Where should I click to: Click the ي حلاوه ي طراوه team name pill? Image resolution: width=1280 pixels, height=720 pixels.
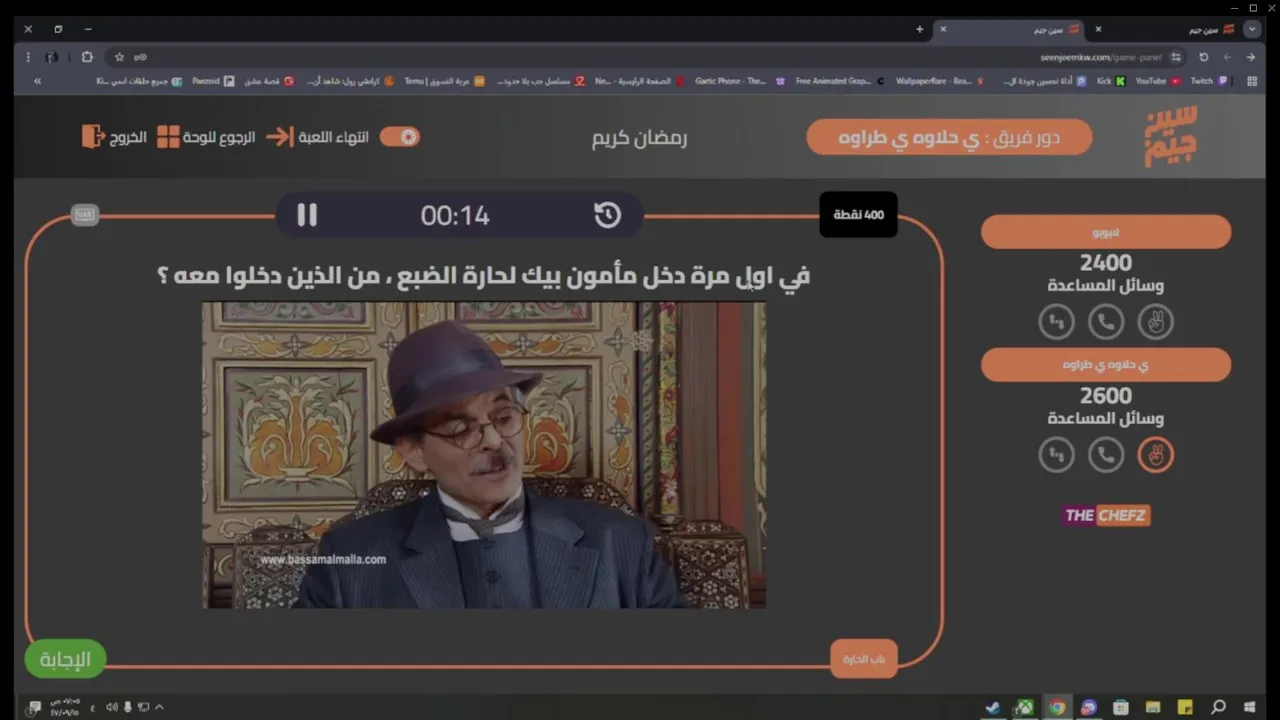[1106, 365]
